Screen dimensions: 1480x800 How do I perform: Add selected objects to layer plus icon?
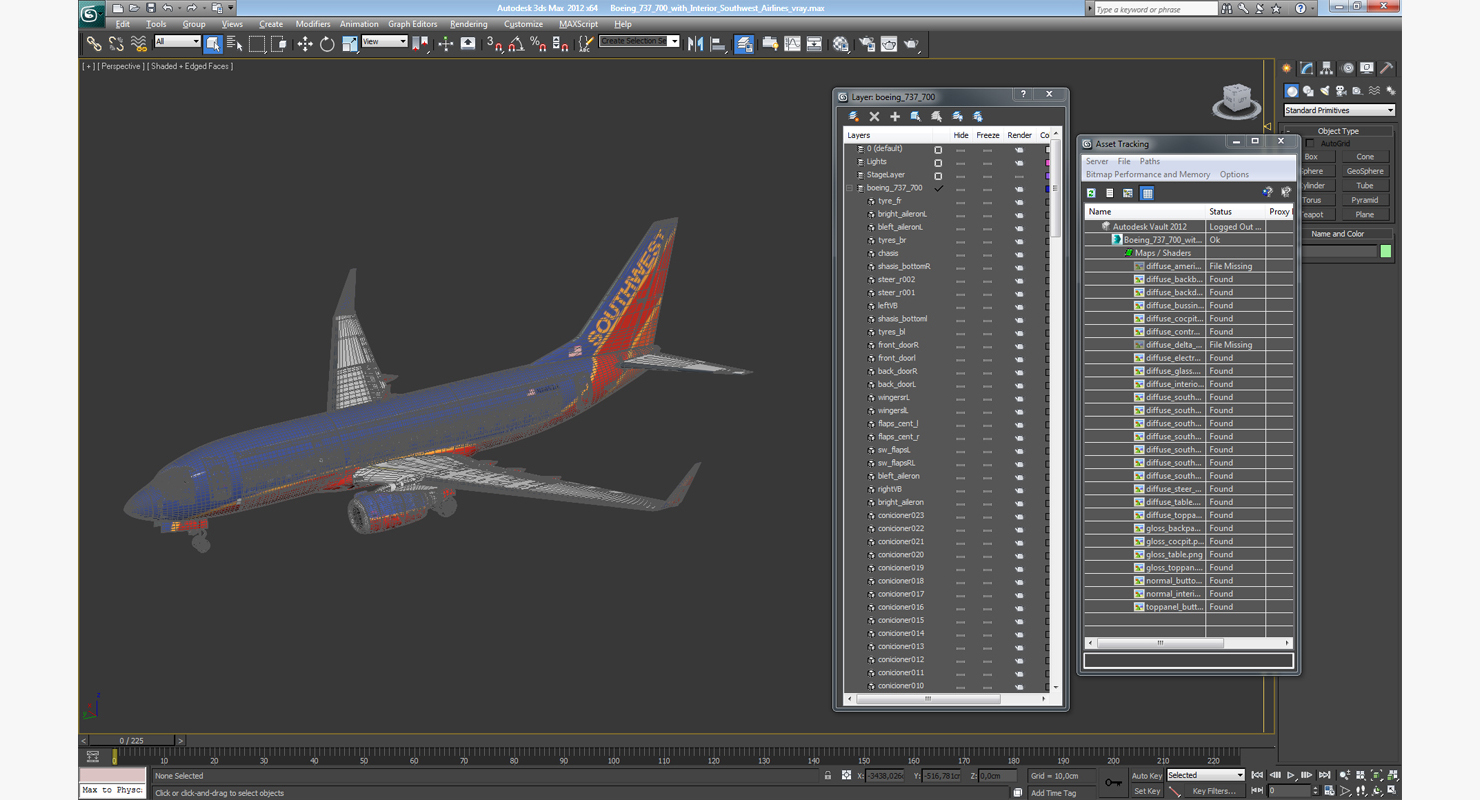895,117
